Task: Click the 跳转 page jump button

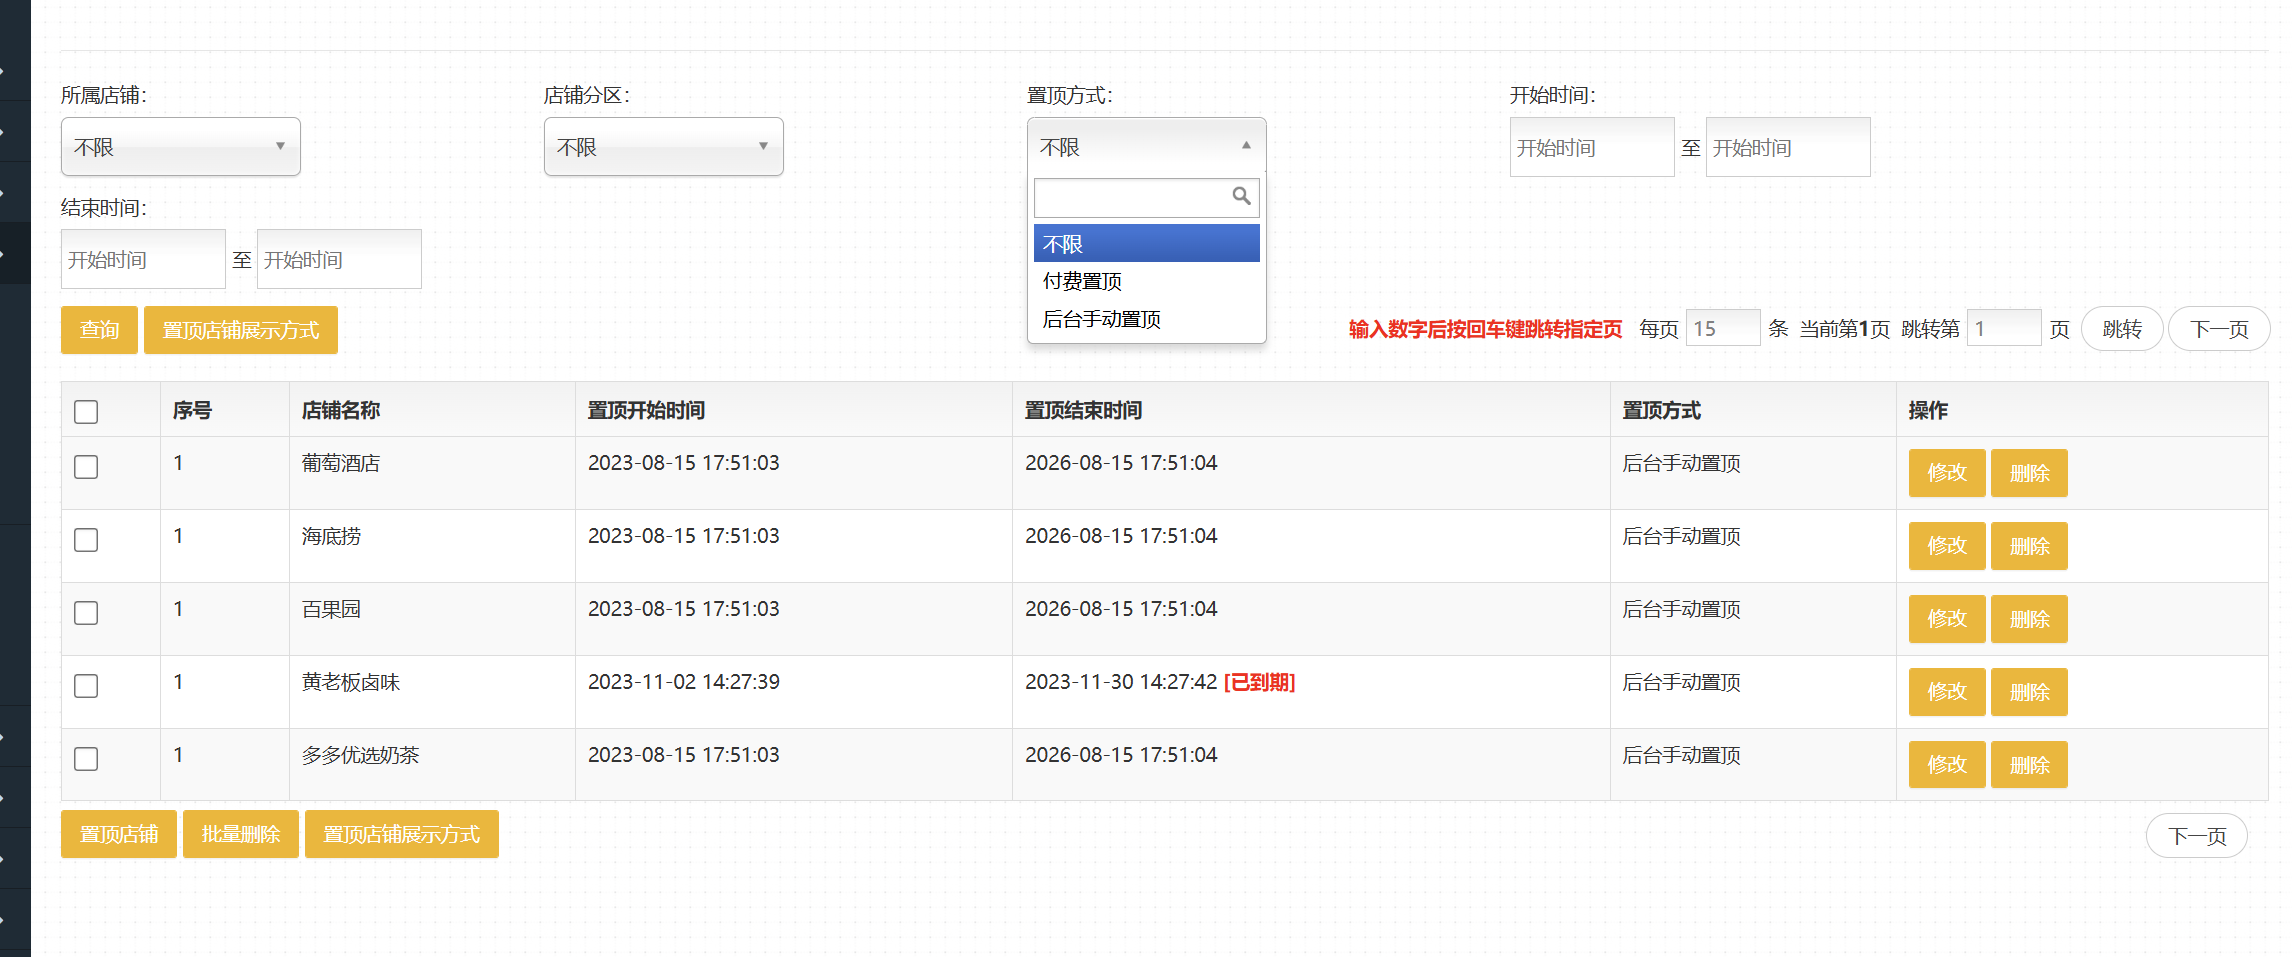Action: click(2121, 329)
